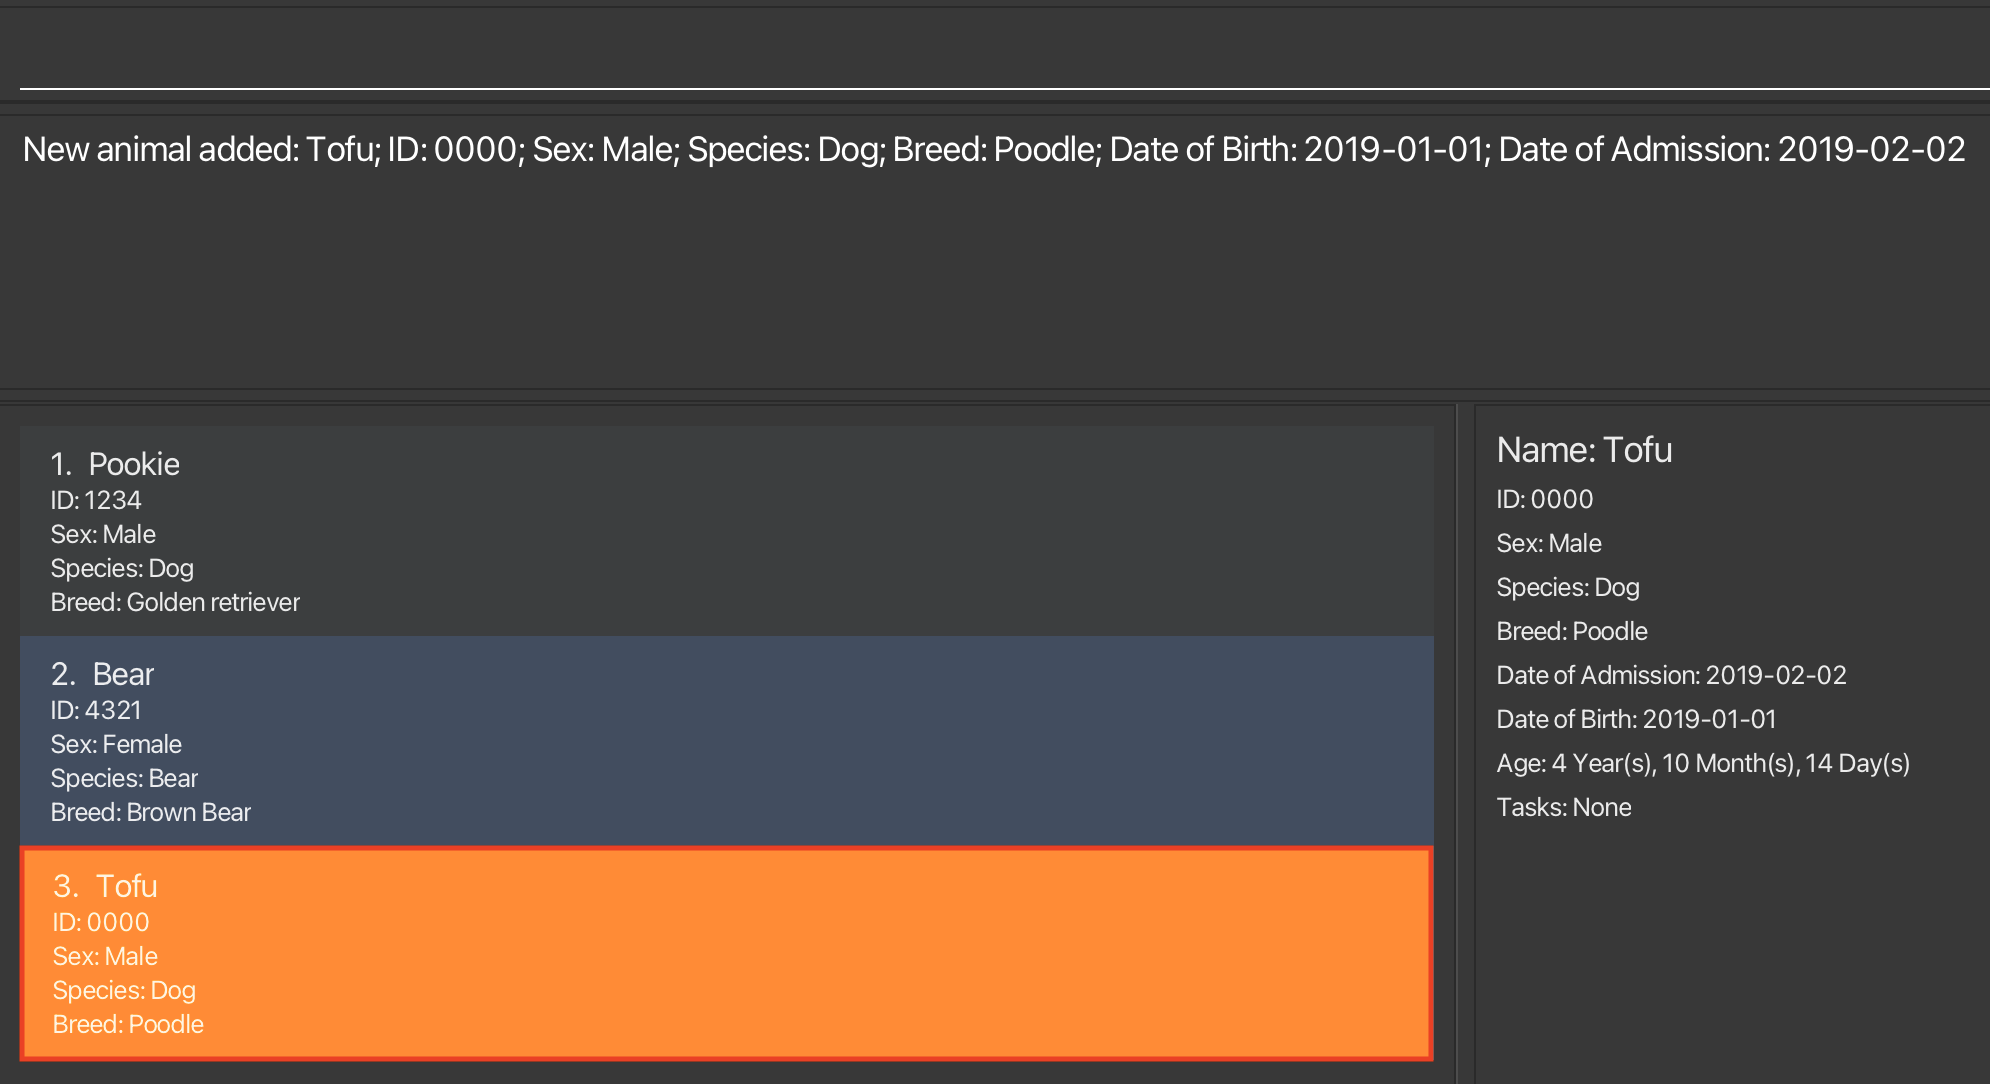Click Tofu's Breed Poodle line in list
This screenshot has width=1990, height=1084.
click(128, 1024)
